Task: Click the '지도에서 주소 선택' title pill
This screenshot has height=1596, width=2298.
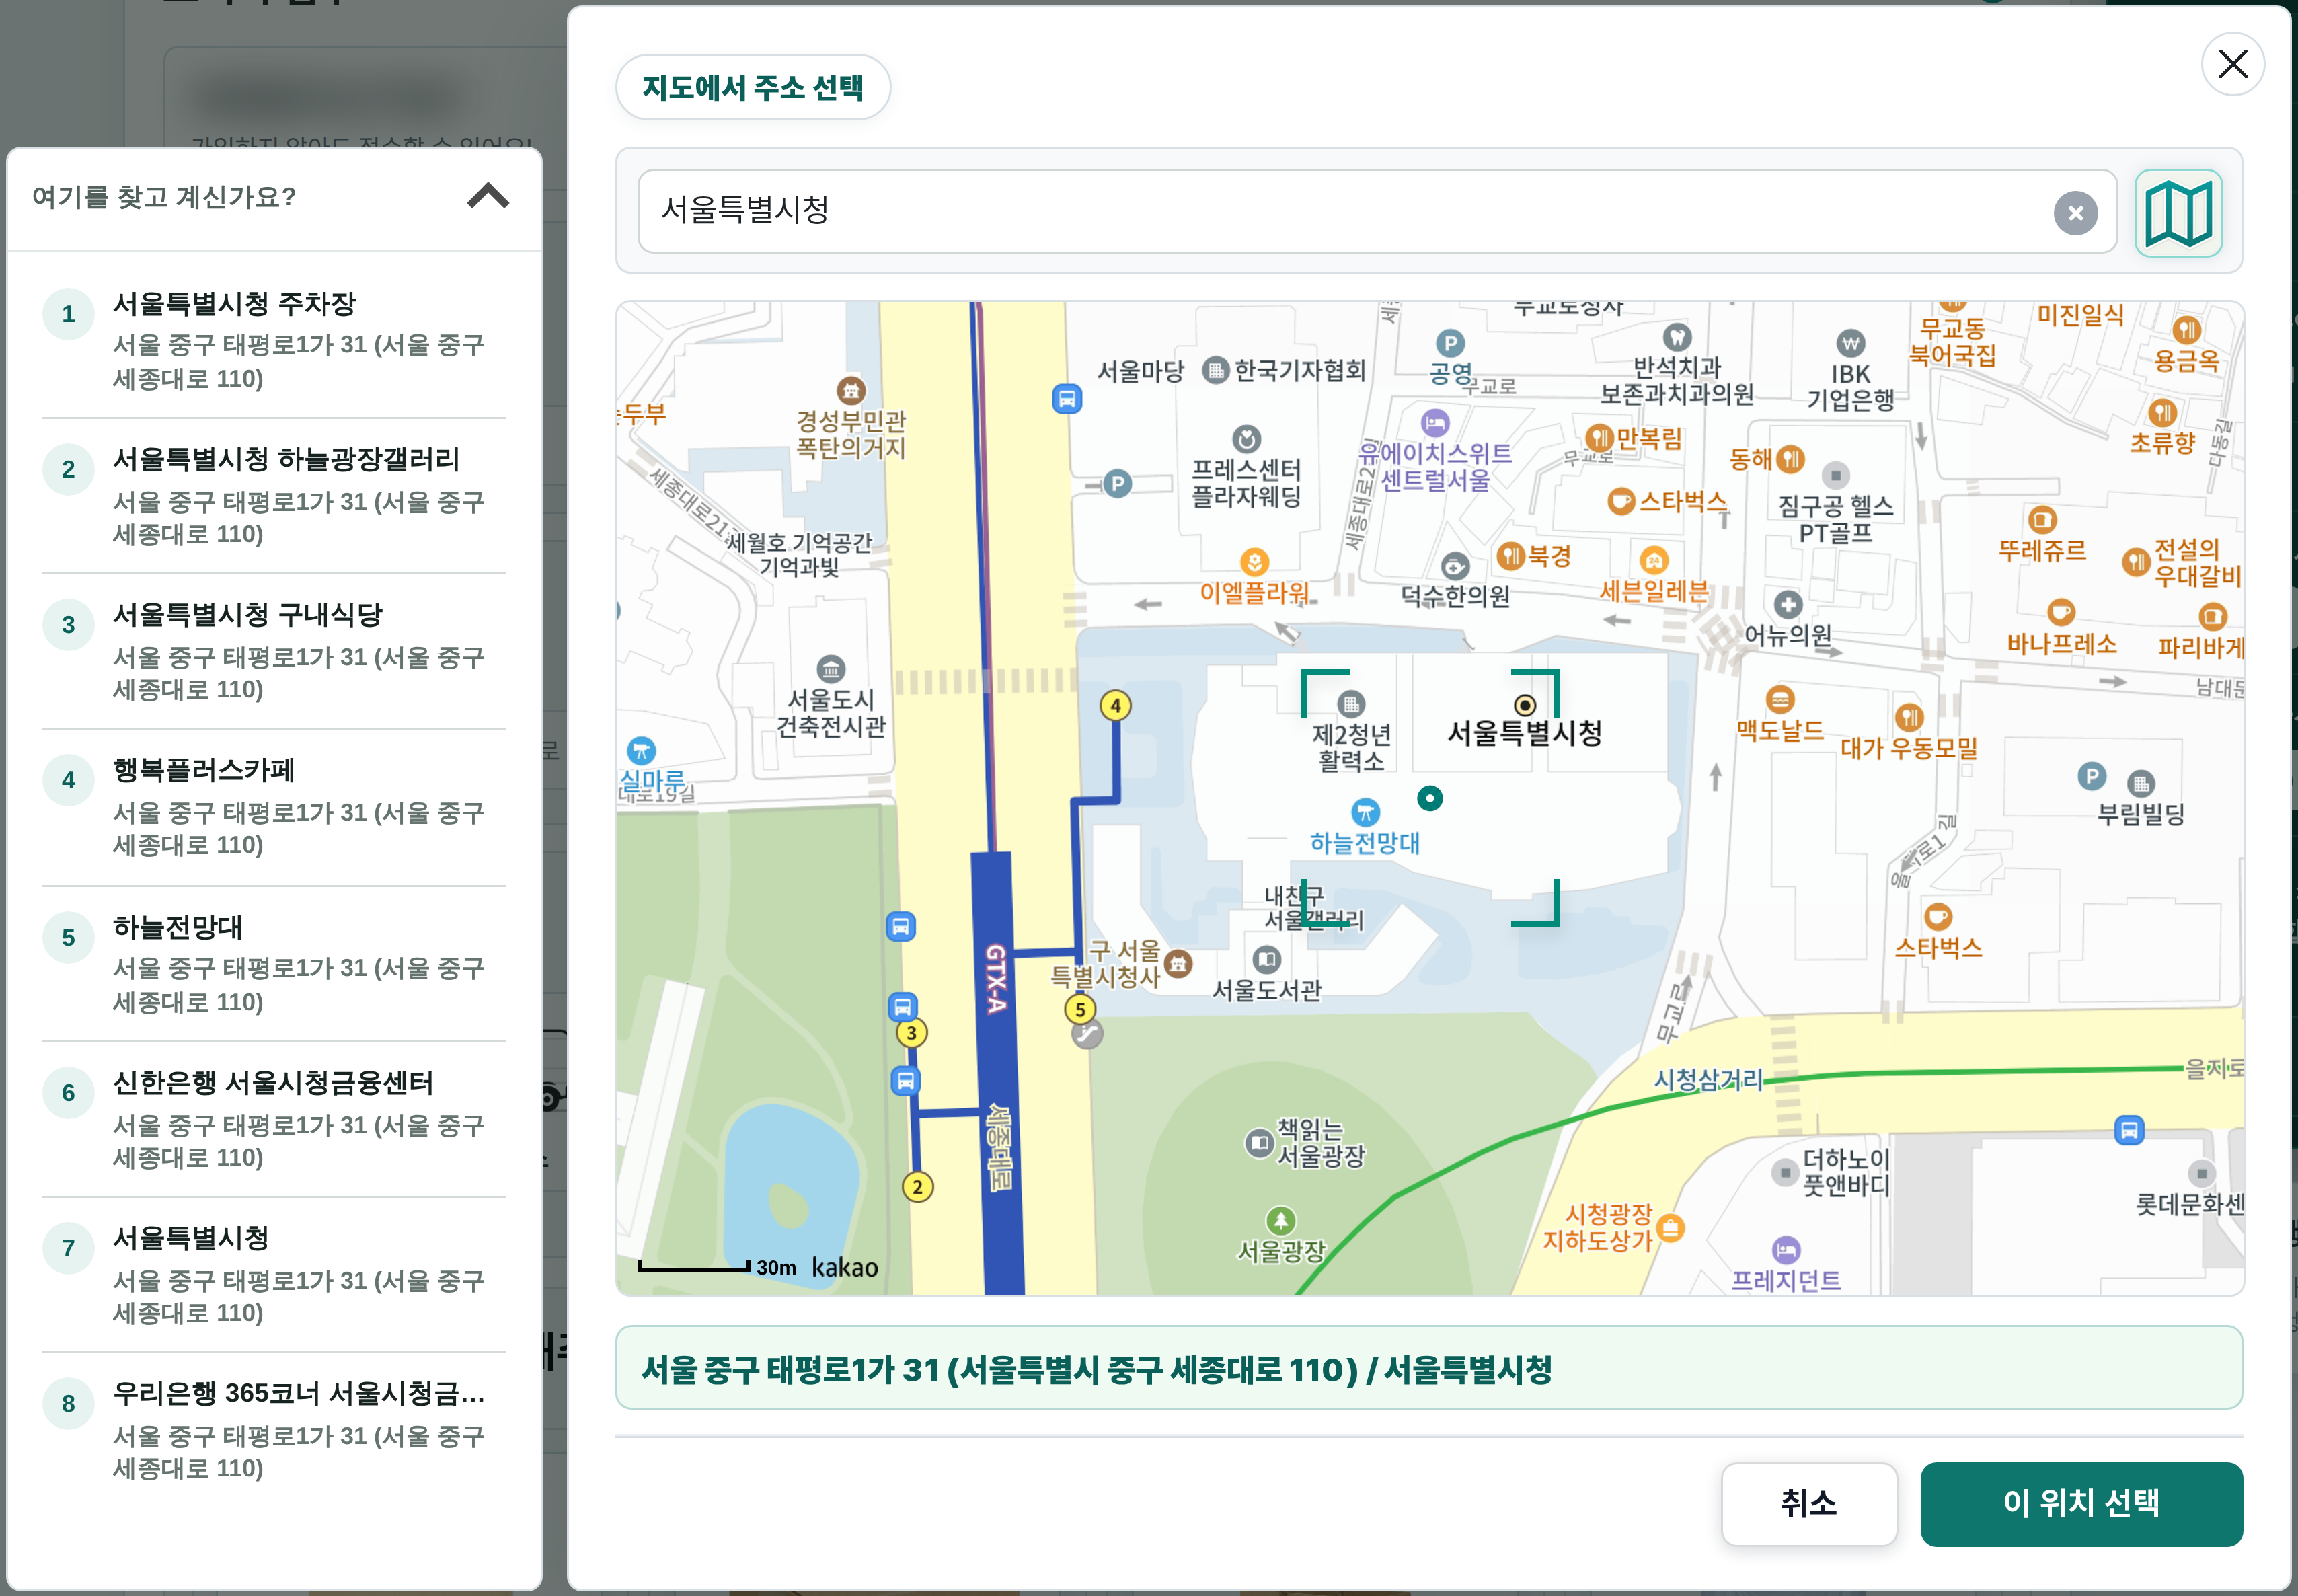Action: pyautogui.click(x=752, y=87)
